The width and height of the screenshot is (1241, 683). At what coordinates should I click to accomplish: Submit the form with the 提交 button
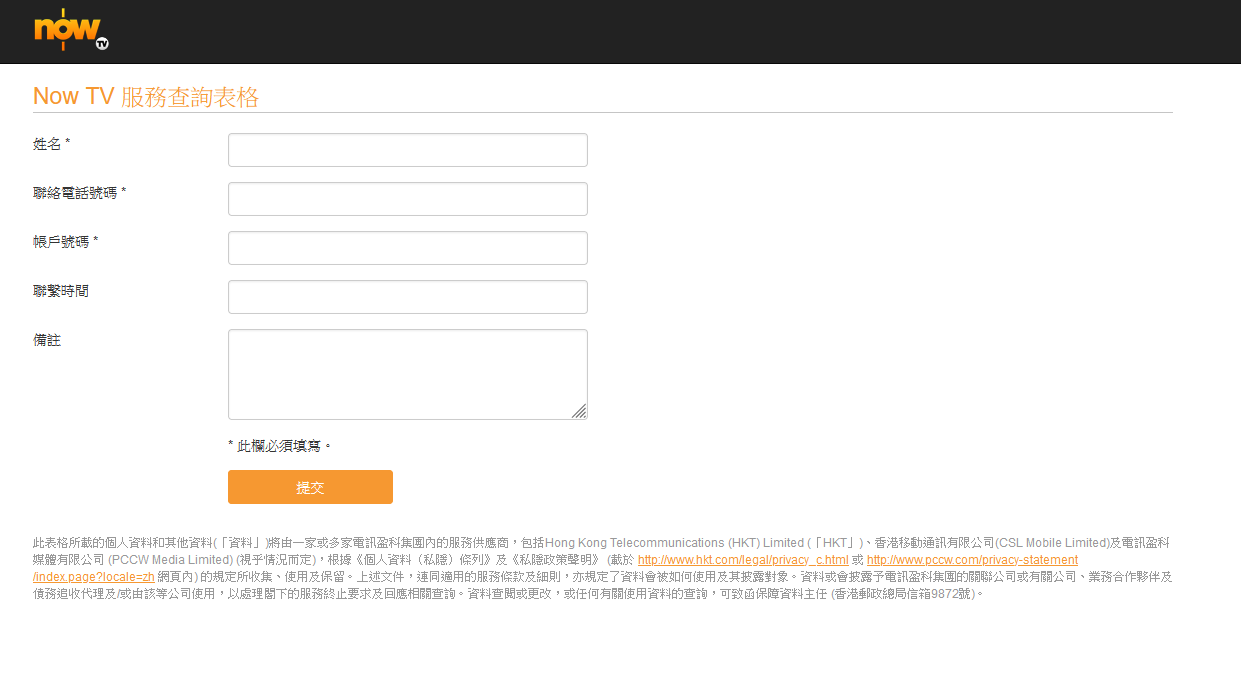click(x=310, y=487)
